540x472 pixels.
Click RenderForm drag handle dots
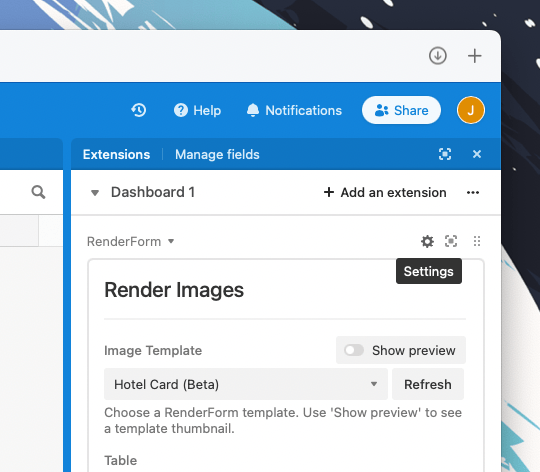point(477,241)
